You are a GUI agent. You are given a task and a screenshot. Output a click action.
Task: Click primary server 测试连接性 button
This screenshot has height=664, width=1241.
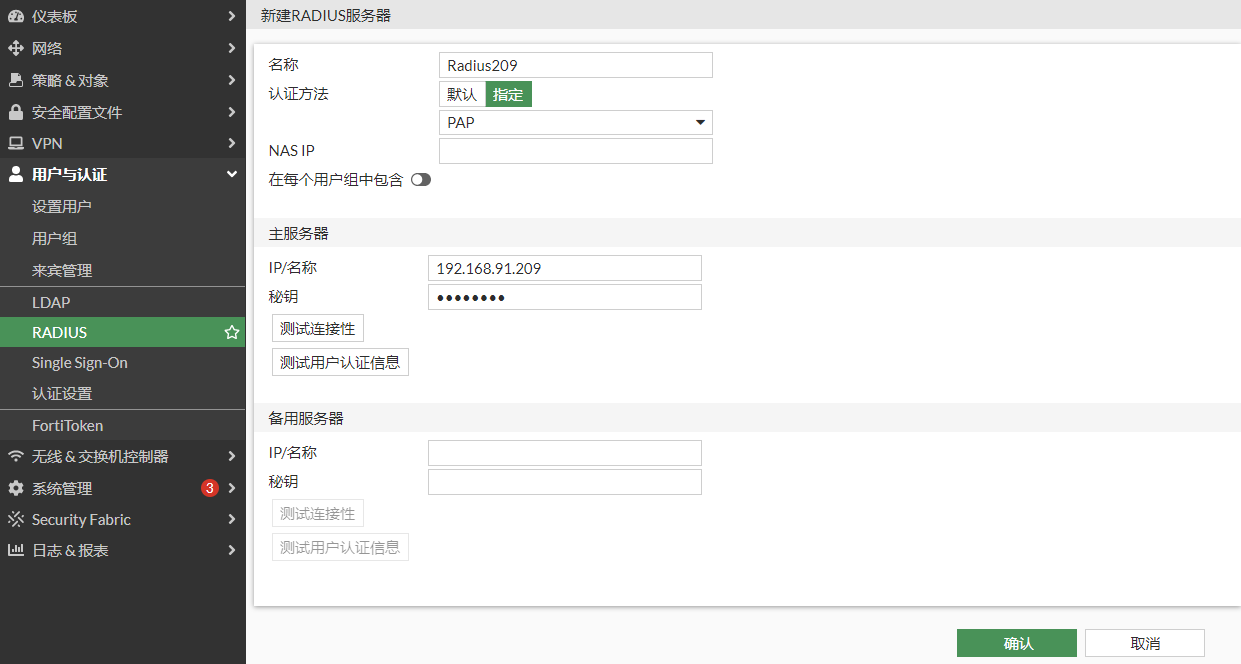pyautogui.click(x=317, y=328)
